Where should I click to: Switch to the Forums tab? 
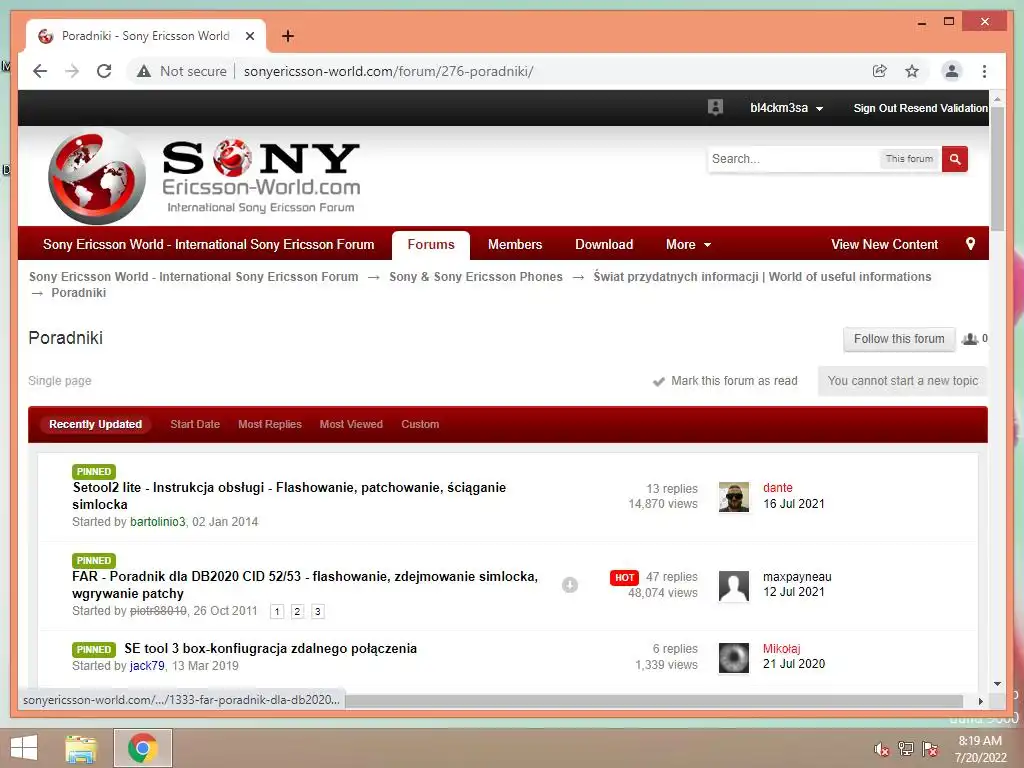pyautogui.click(x=431, y=244)
